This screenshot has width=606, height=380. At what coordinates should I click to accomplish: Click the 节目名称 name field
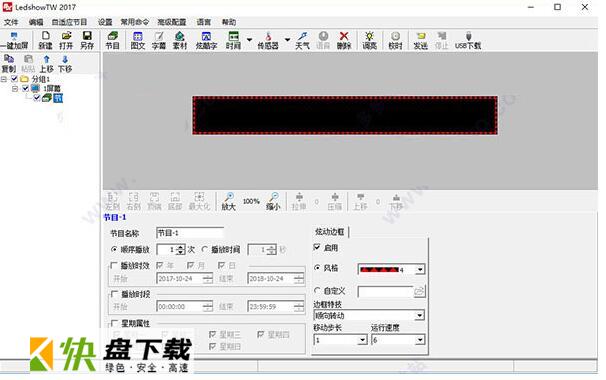coord(190,233)
